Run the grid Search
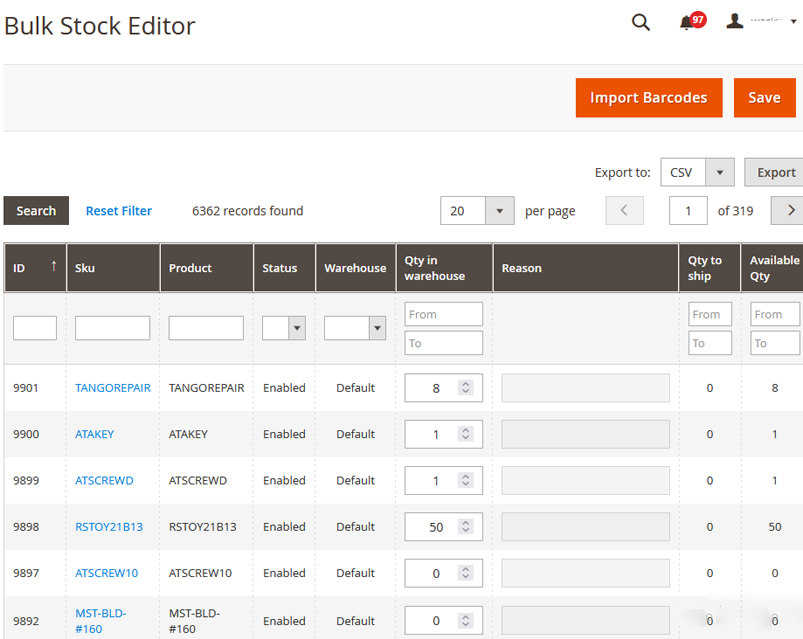 pyautogui.click(x=35, y=210)
